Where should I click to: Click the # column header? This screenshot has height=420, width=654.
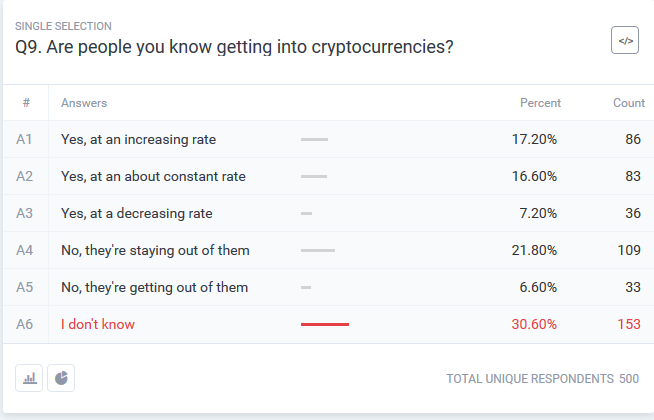(26, 103)
